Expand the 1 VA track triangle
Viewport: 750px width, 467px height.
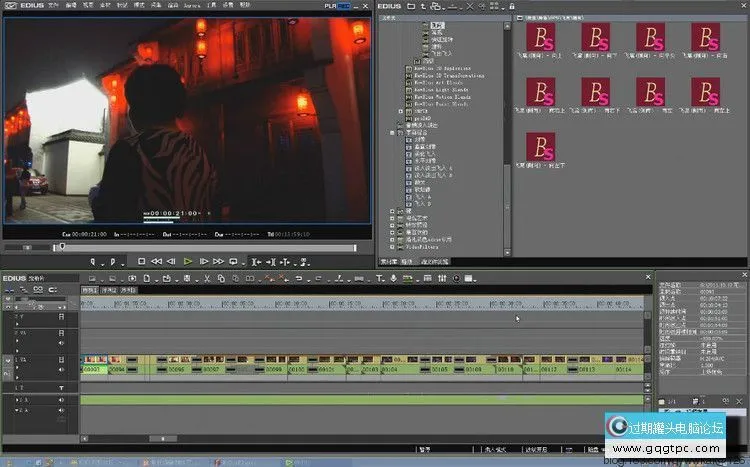[17, 369]
